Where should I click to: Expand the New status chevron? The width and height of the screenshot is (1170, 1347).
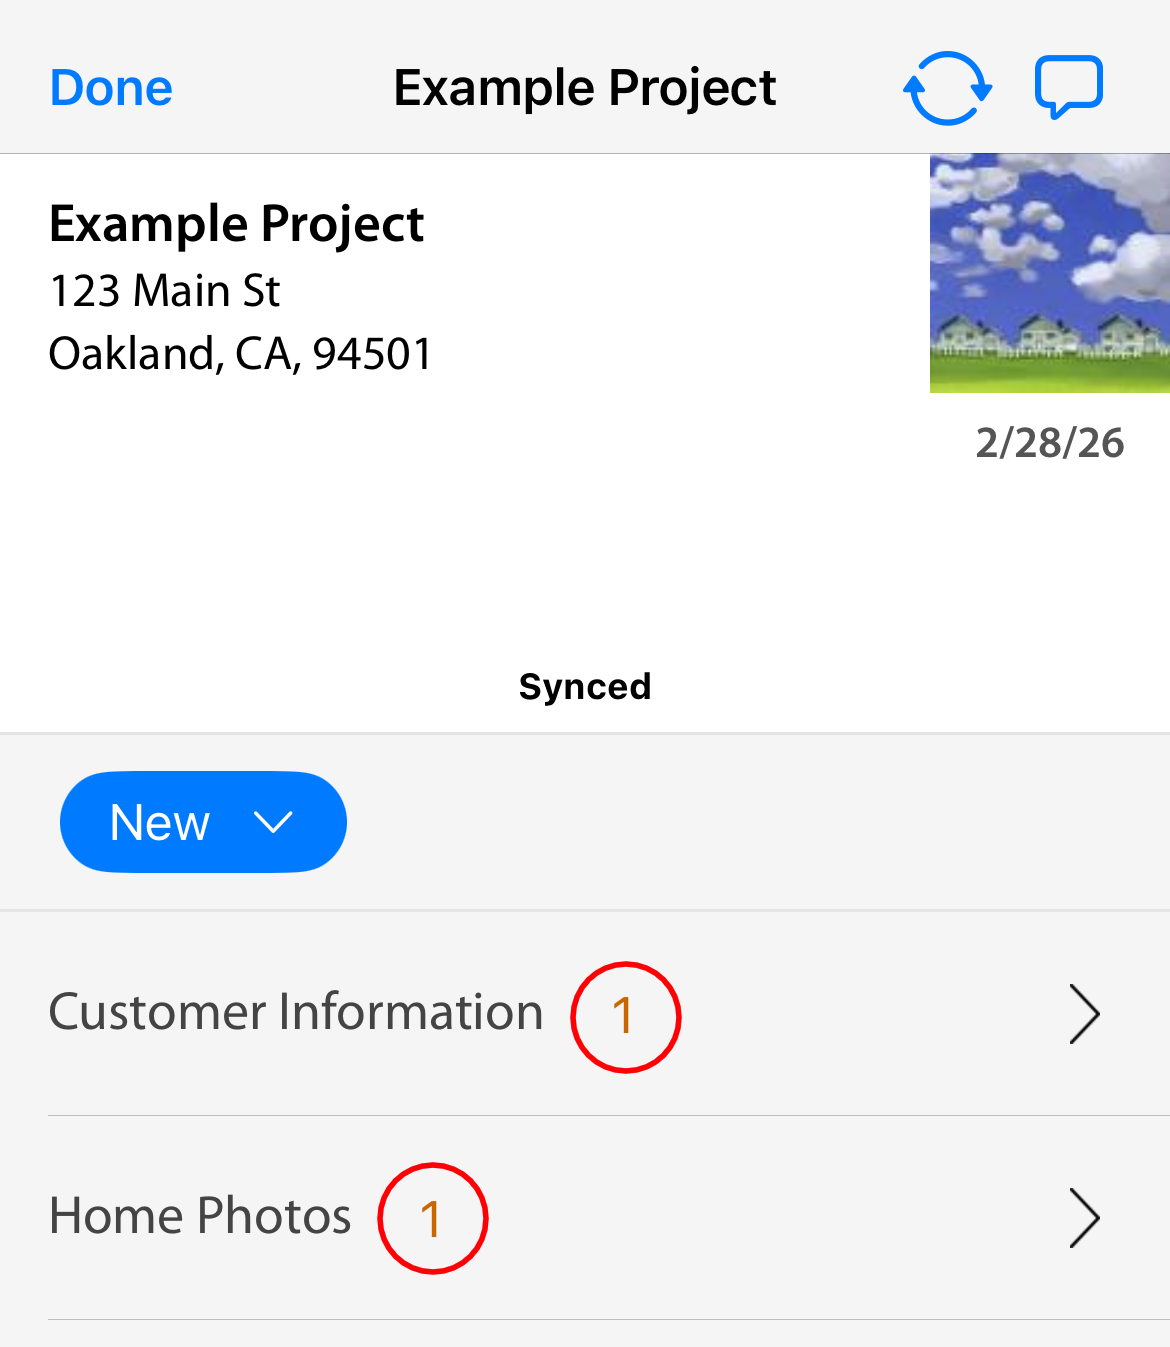(x=273, y=822)
